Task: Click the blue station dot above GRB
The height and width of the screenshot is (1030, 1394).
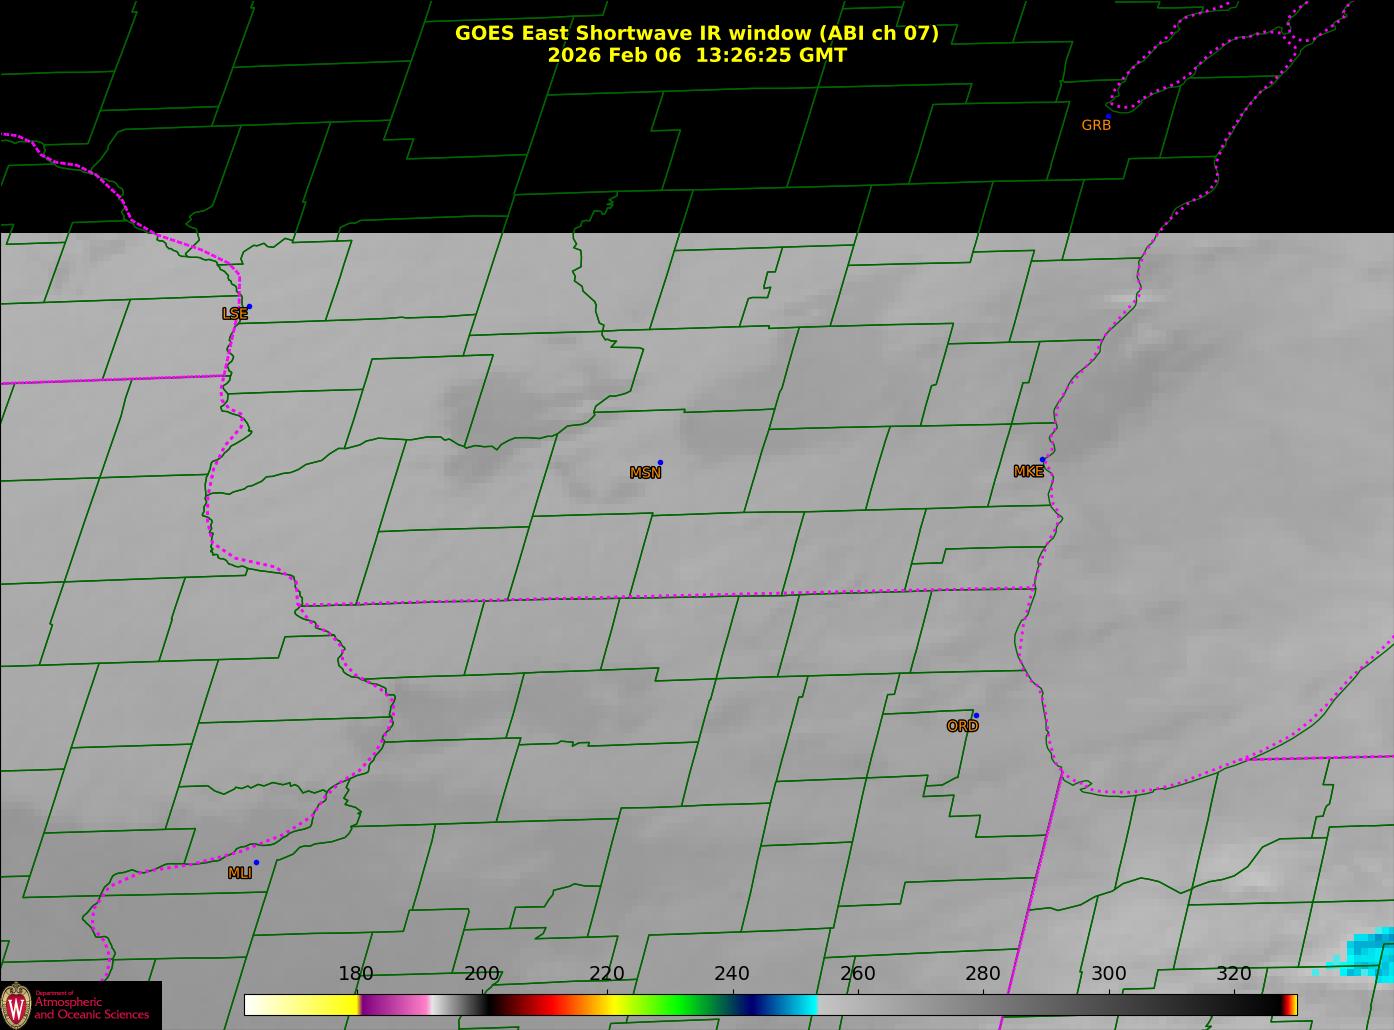Action: pos(1108,116)
